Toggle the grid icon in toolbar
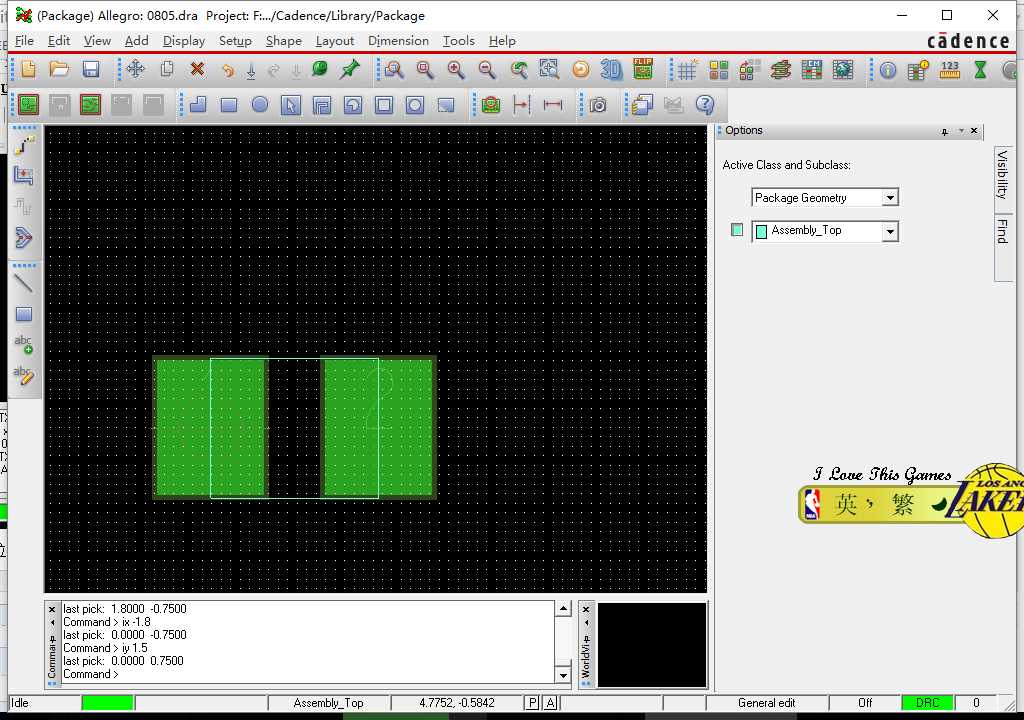 click(x=687, y=69)
